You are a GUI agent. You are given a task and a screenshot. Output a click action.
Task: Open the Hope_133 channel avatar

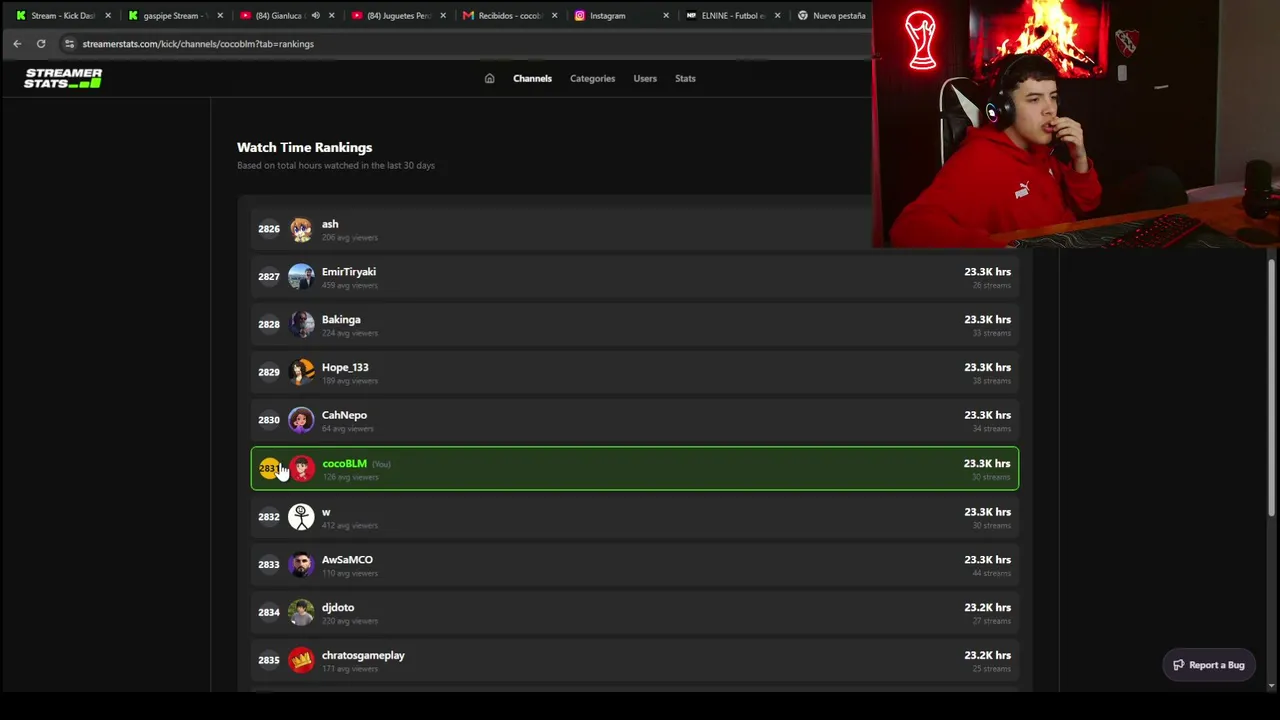[301, 372]
